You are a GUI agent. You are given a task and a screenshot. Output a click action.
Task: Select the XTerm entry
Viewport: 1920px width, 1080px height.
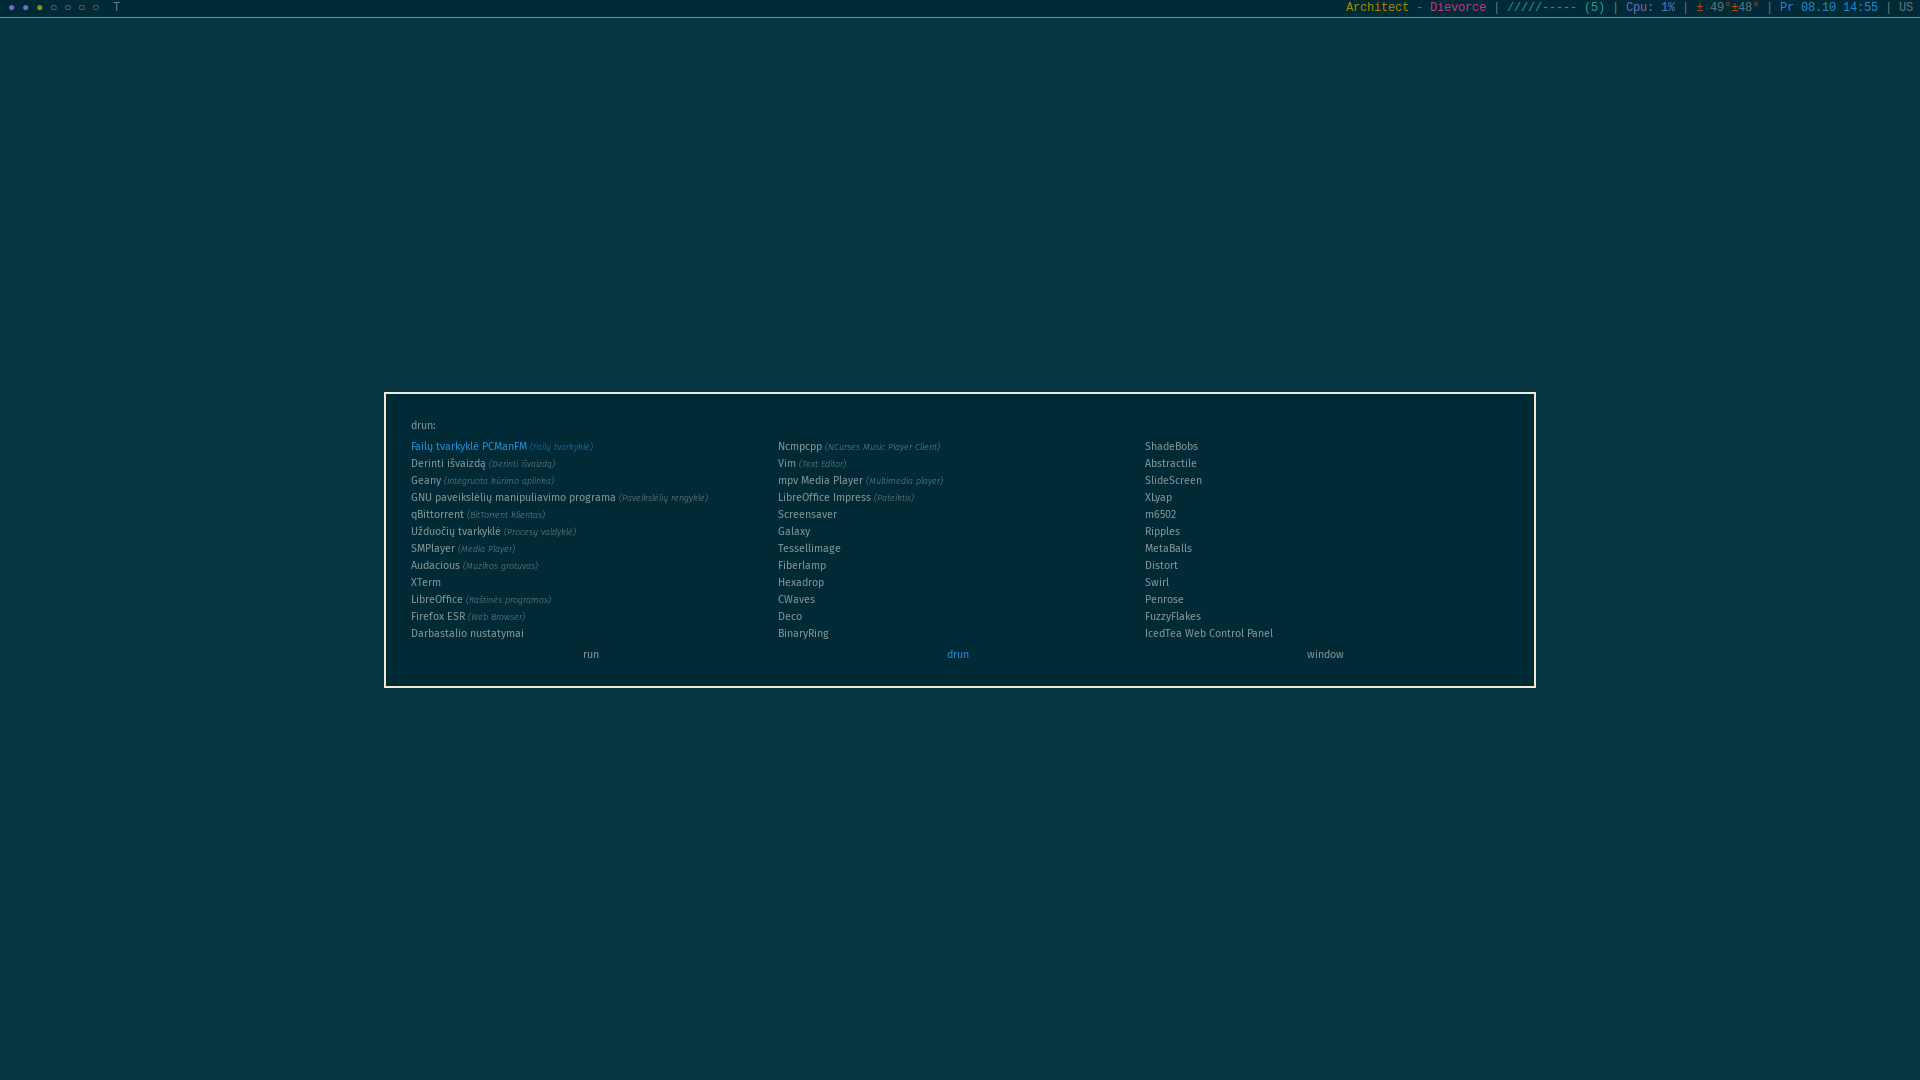click(426, 583)
